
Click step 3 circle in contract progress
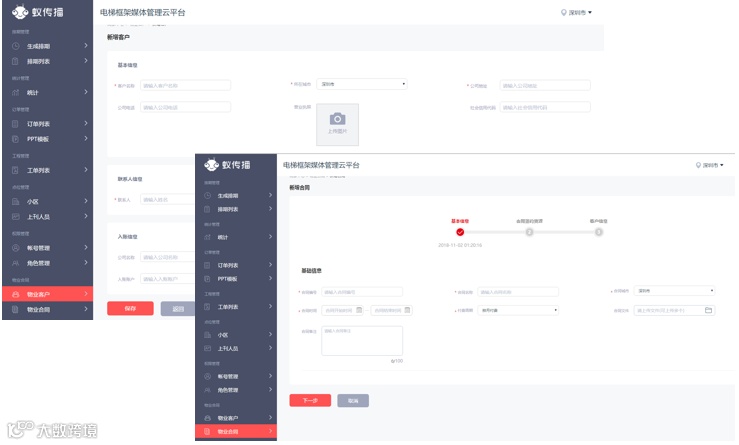(599, 232)
